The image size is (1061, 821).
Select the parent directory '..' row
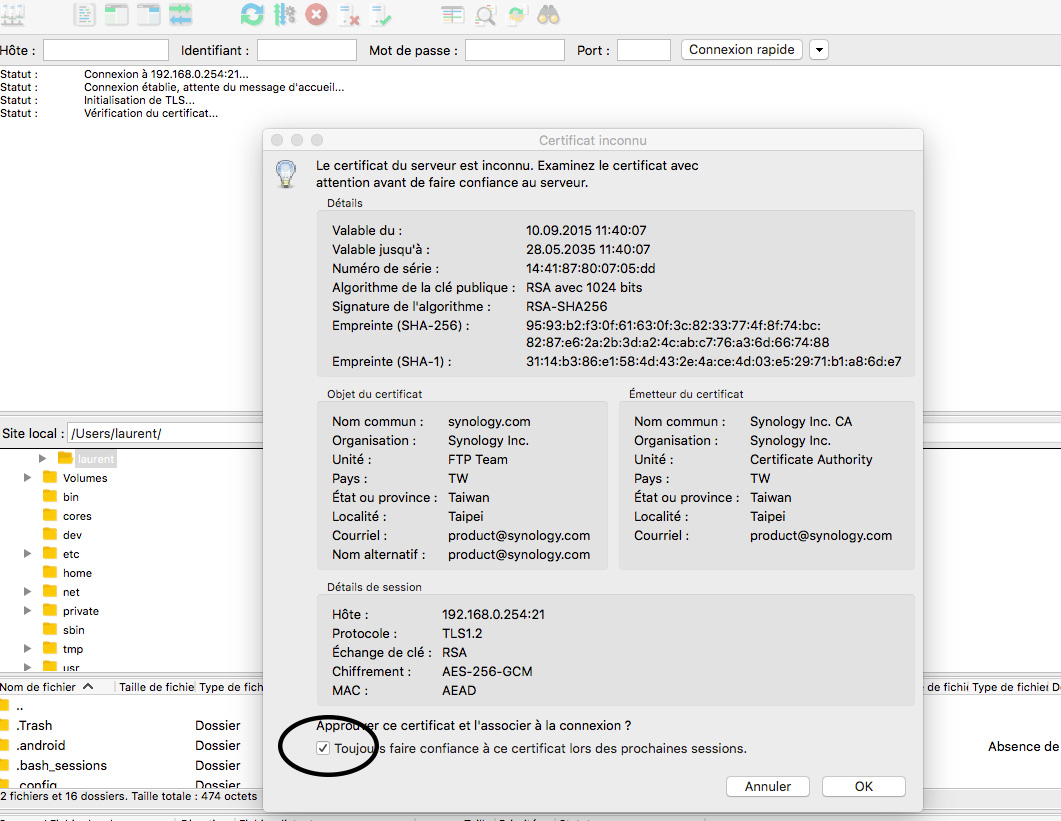131,706
